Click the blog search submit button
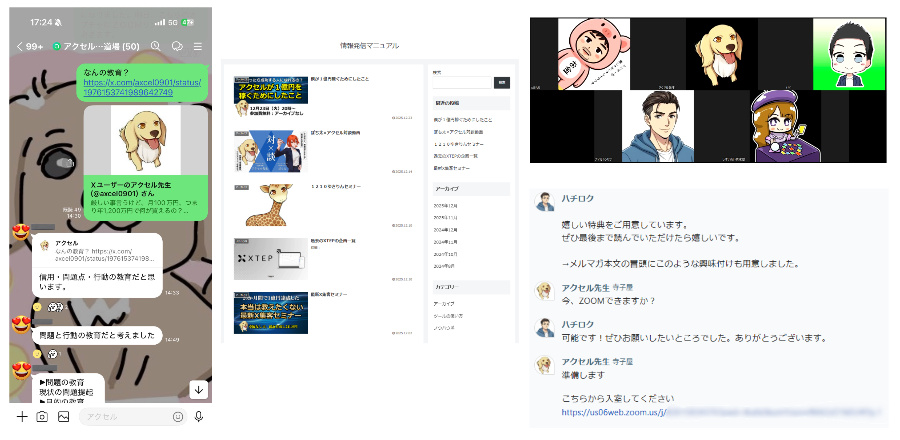900x440 pixels. (502, 82)
